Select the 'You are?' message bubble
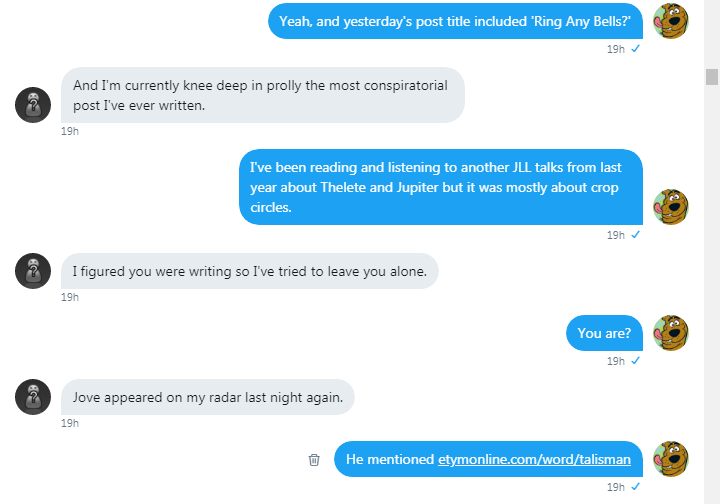The width and height of the screenshot is (720, 504). 604,333
